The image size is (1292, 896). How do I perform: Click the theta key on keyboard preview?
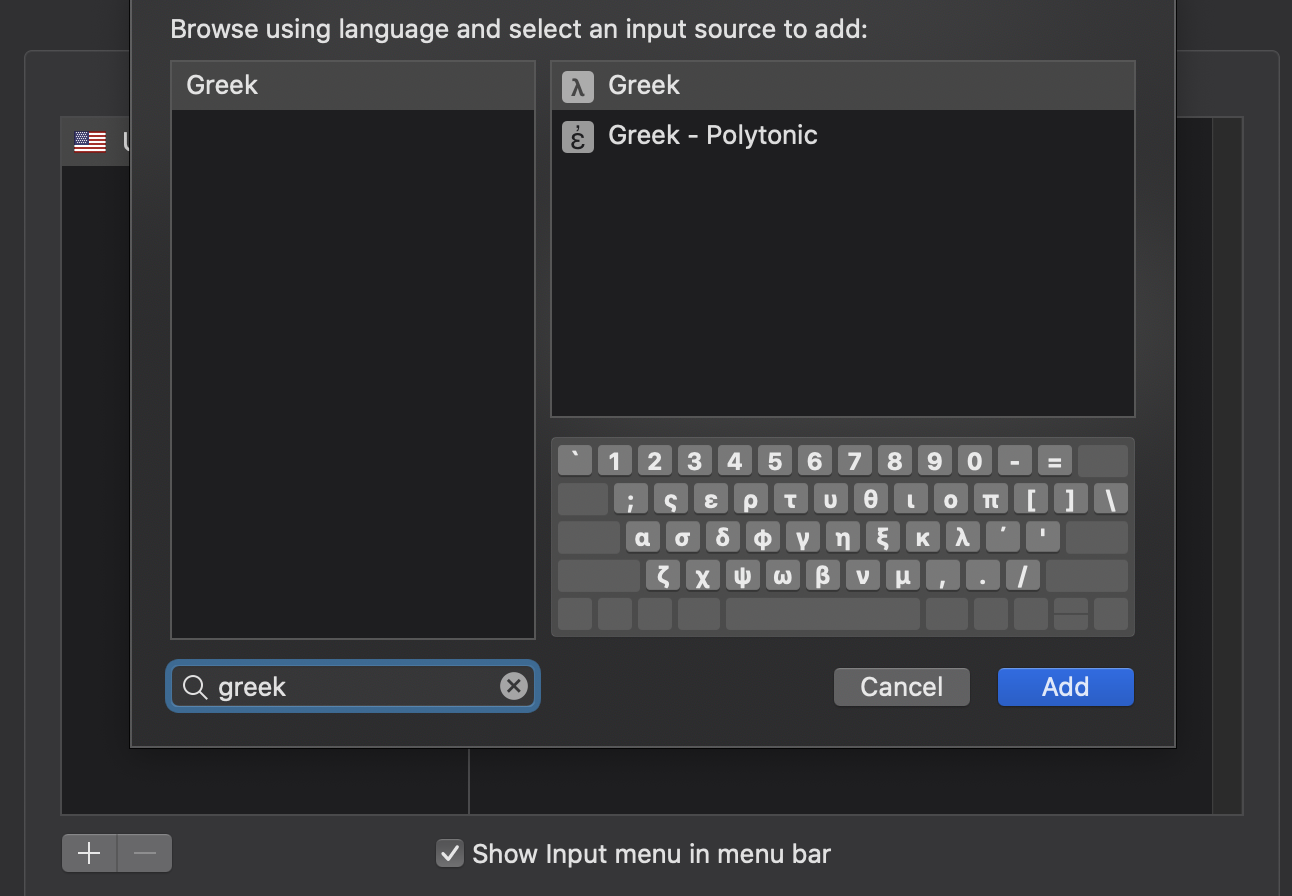coord(871,499)
